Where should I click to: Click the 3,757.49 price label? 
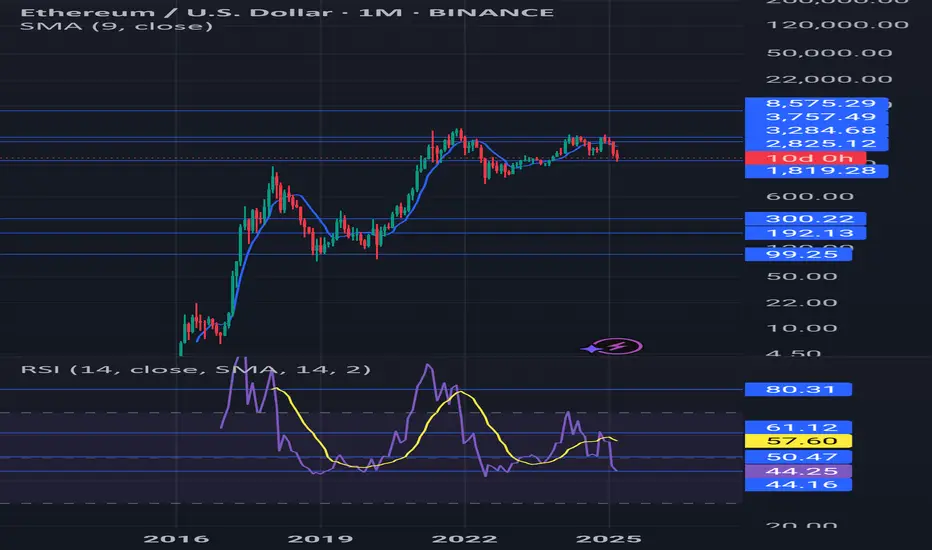pos(816,117)
